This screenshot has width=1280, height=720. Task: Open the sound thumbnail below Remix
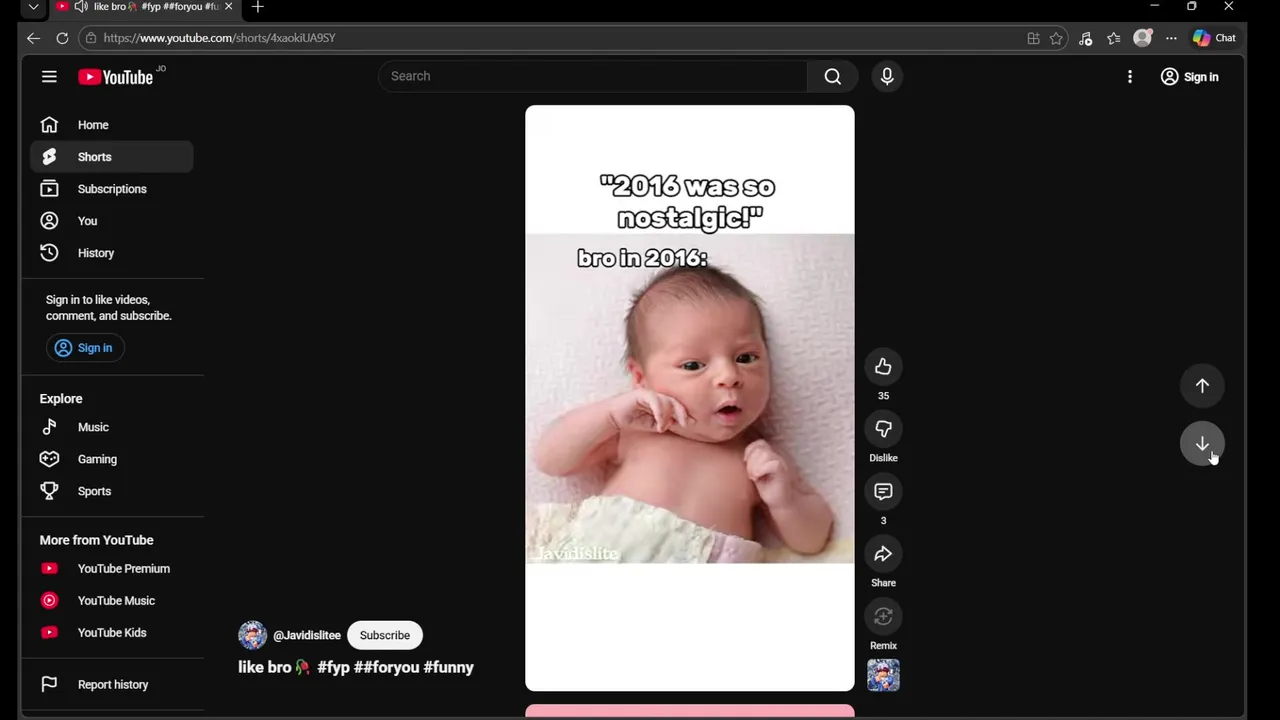point(883,675)
